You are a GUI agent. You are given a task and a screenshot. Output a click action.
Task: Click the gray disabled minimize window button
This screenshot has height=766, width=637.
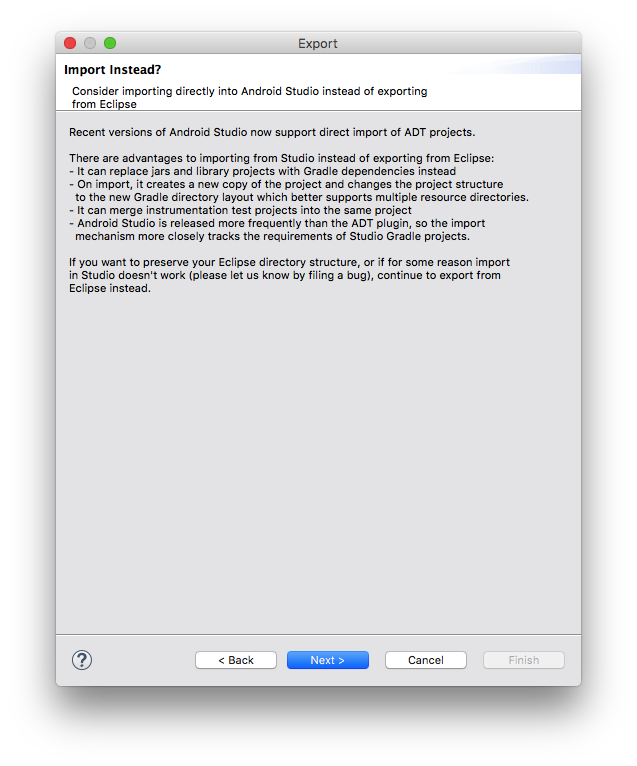90,43
